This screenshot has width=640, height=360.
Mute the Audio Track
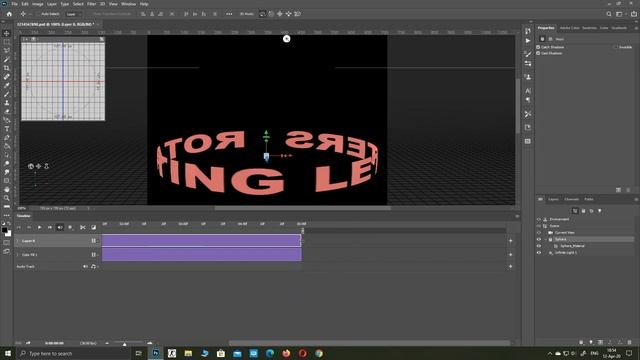pos(85,267)
